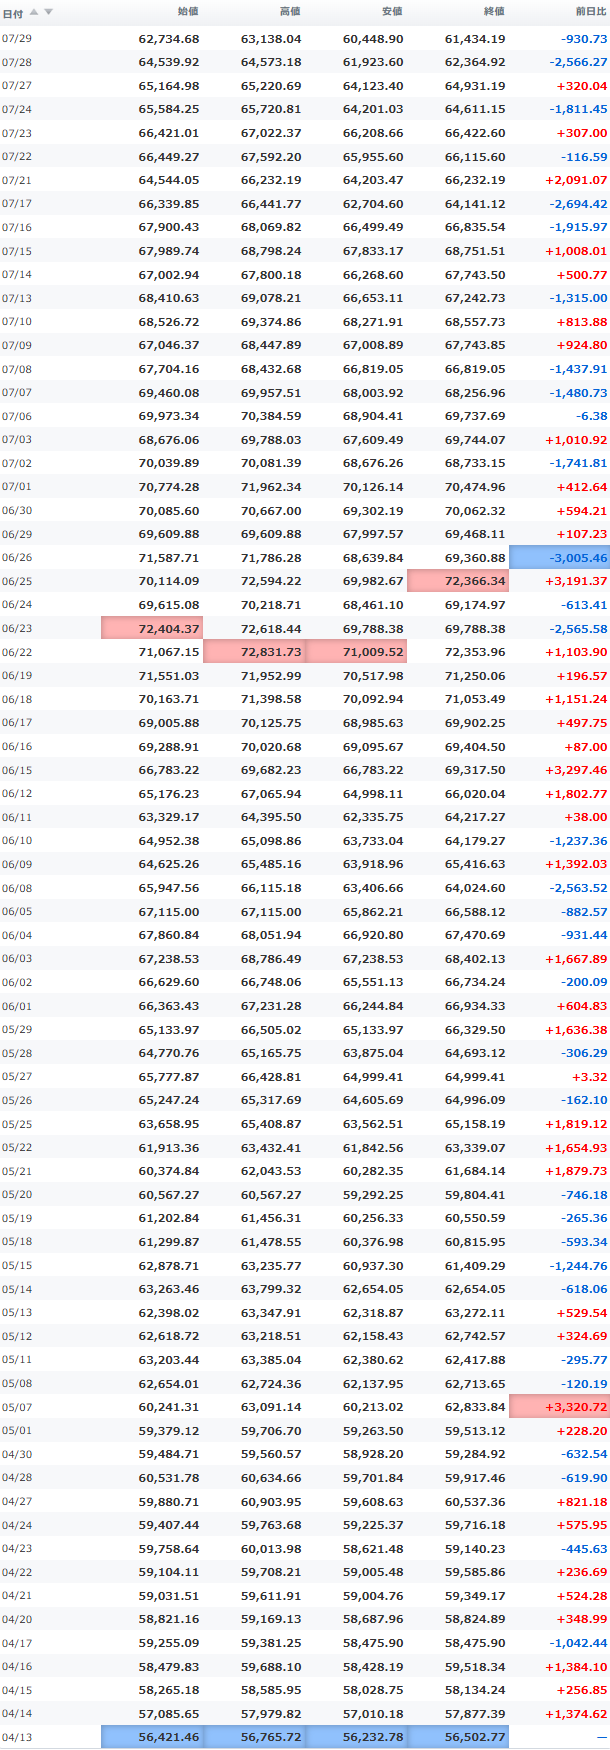
Task: Select the 06/11 low value 62,335.75
Action: tap(373, 817)
